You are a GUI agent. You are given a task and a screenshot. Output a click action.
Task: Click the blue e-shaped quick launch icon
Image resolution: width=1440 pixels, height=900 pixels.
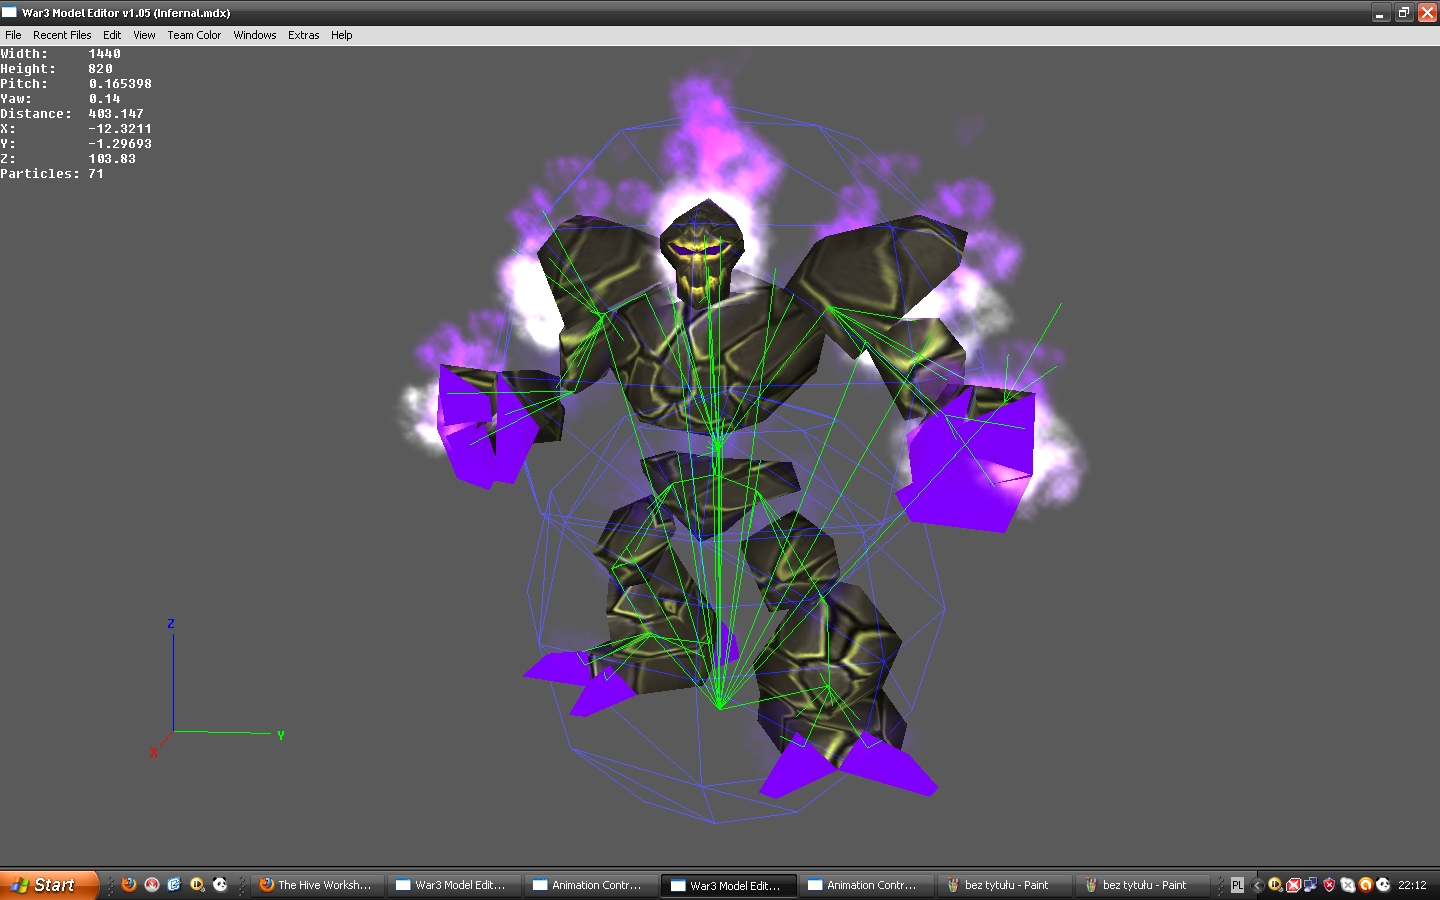[175, 885]
